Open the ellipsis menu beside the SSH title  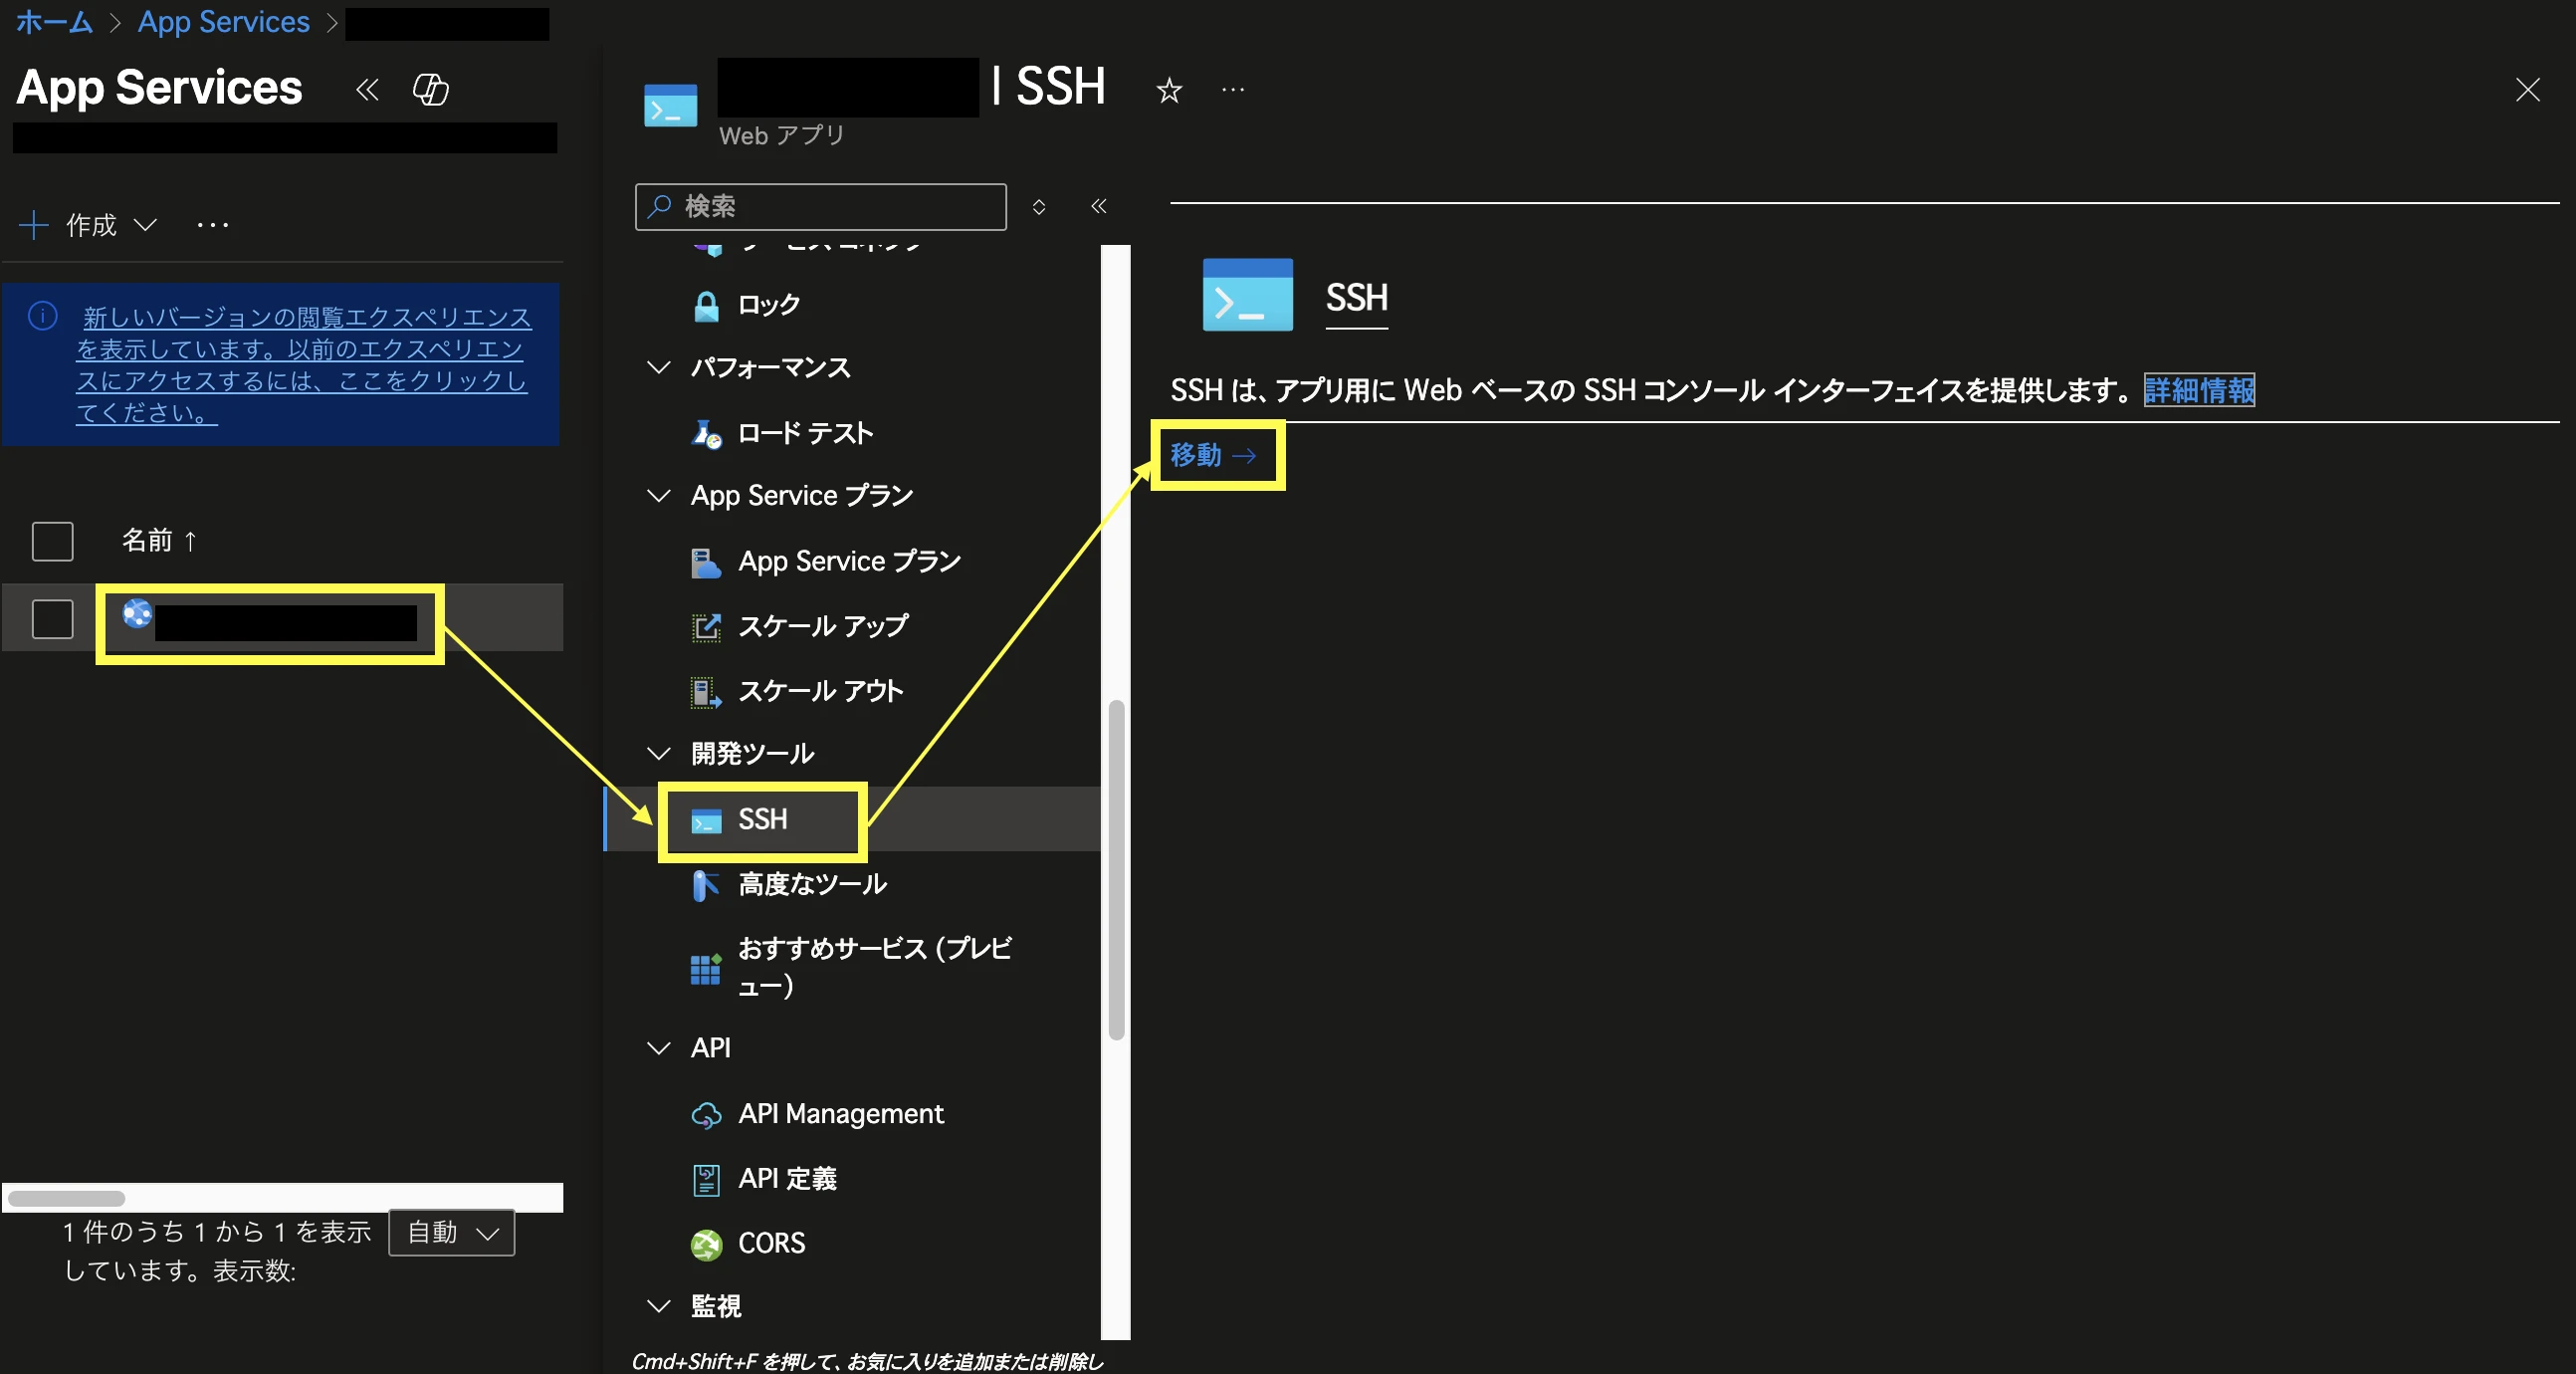[1231, 90]
